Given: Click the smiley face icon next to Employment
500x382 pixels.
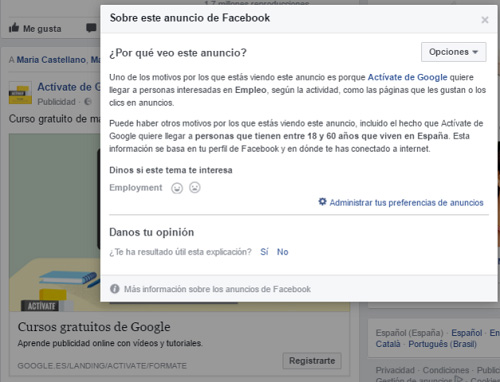Looking at the screenshot, I should coord(177,188).
